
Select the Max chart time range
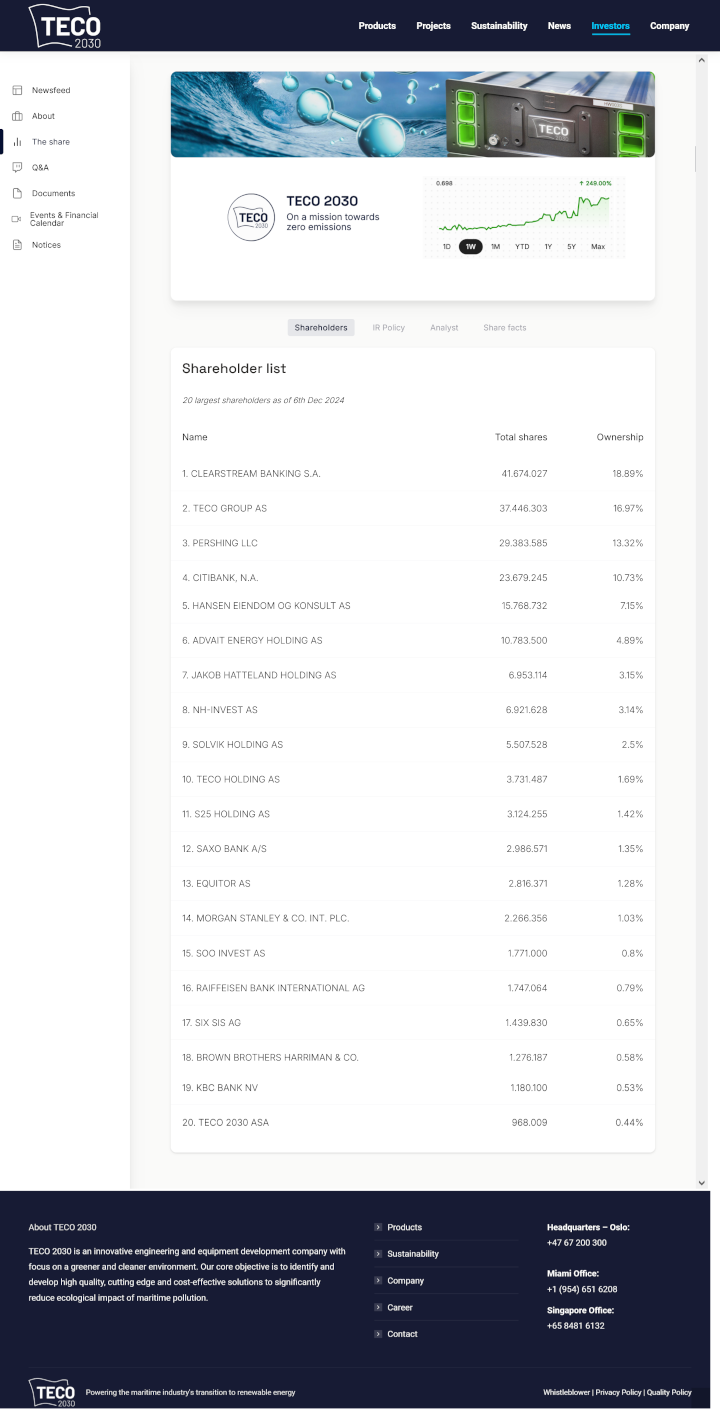pyautogui.click(x=599, y=246)
